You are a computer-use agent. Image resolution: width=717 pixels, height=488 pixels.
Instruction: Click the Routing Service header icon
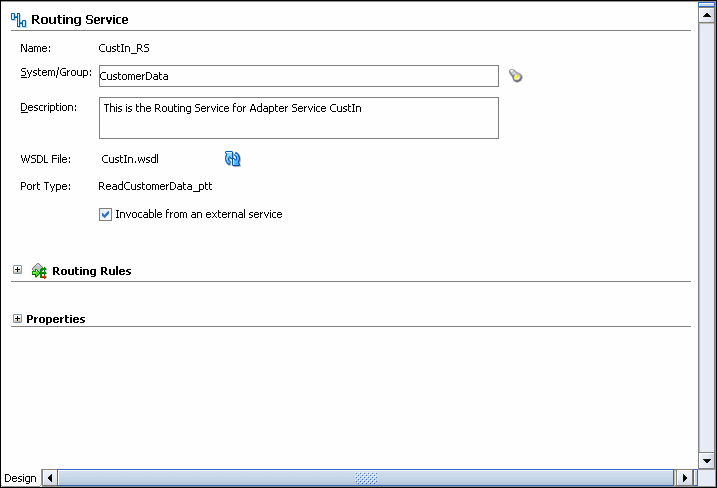19,20
